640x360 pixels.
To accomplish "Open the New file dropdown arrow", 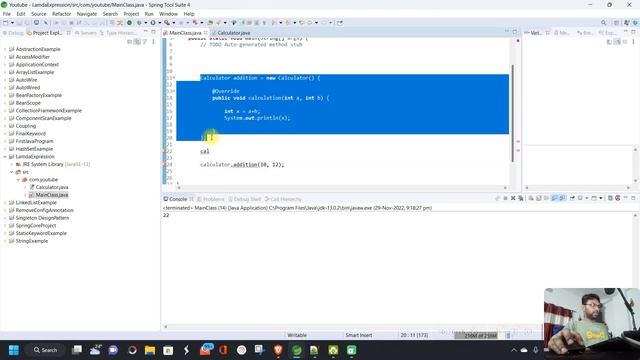I will 12,23.
